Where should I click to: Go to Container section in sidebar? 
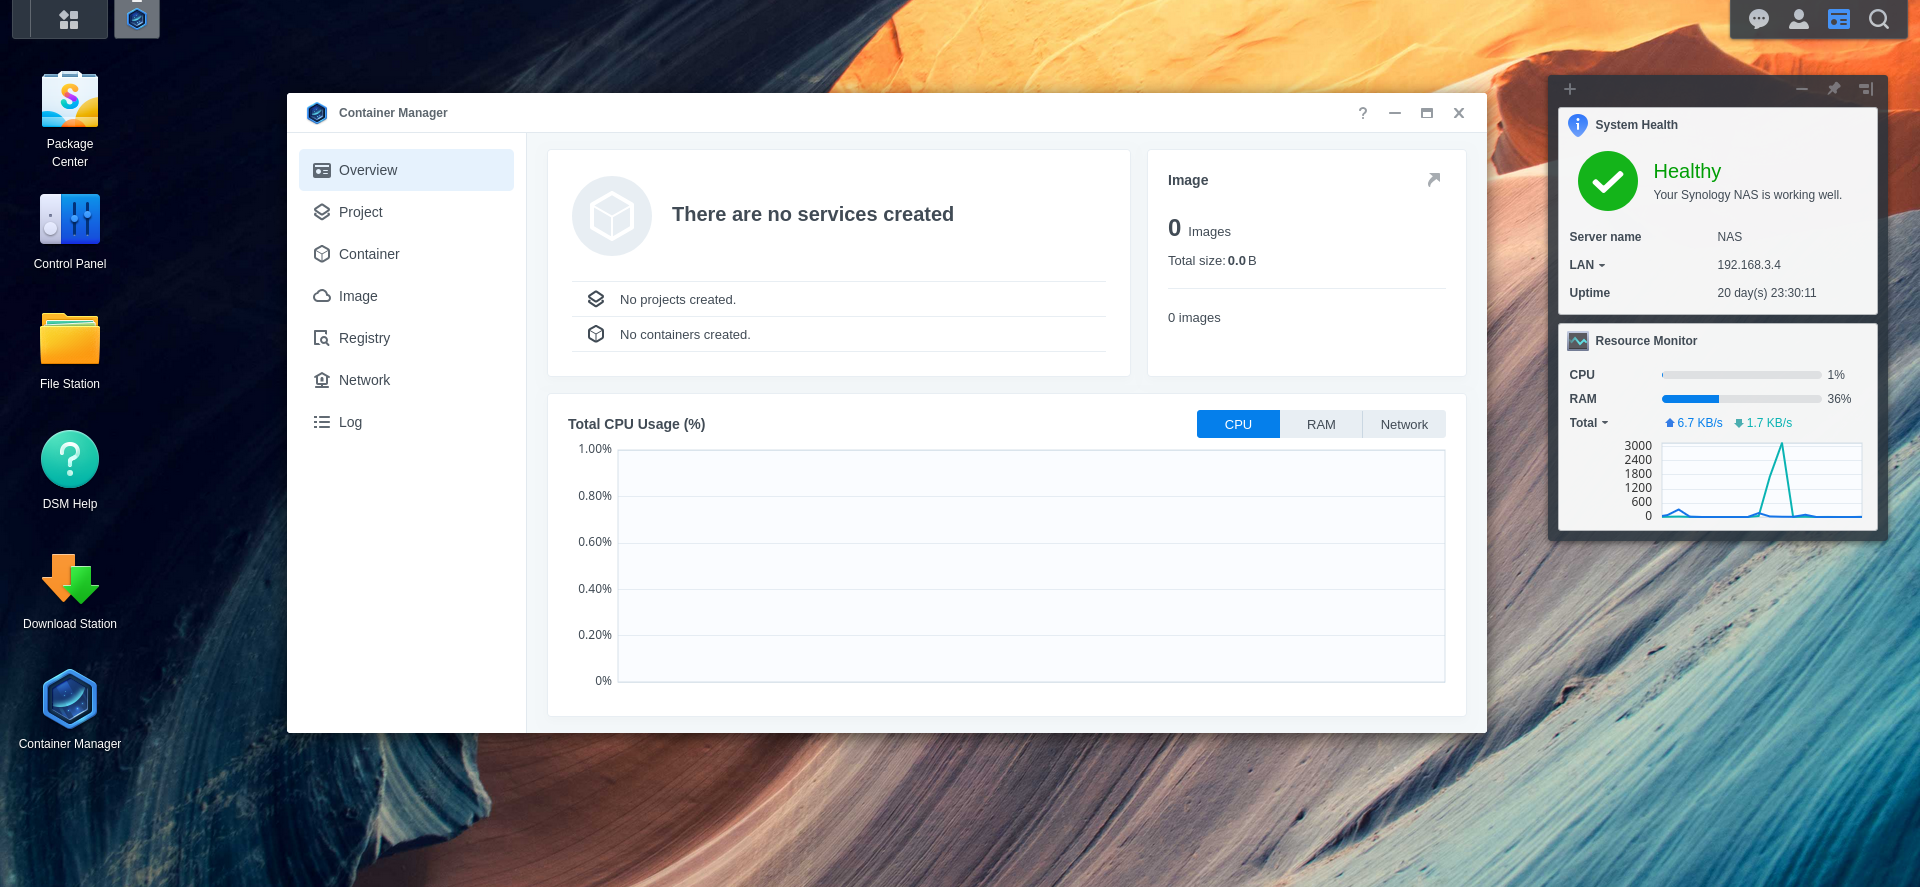click(x=368, y=254)
